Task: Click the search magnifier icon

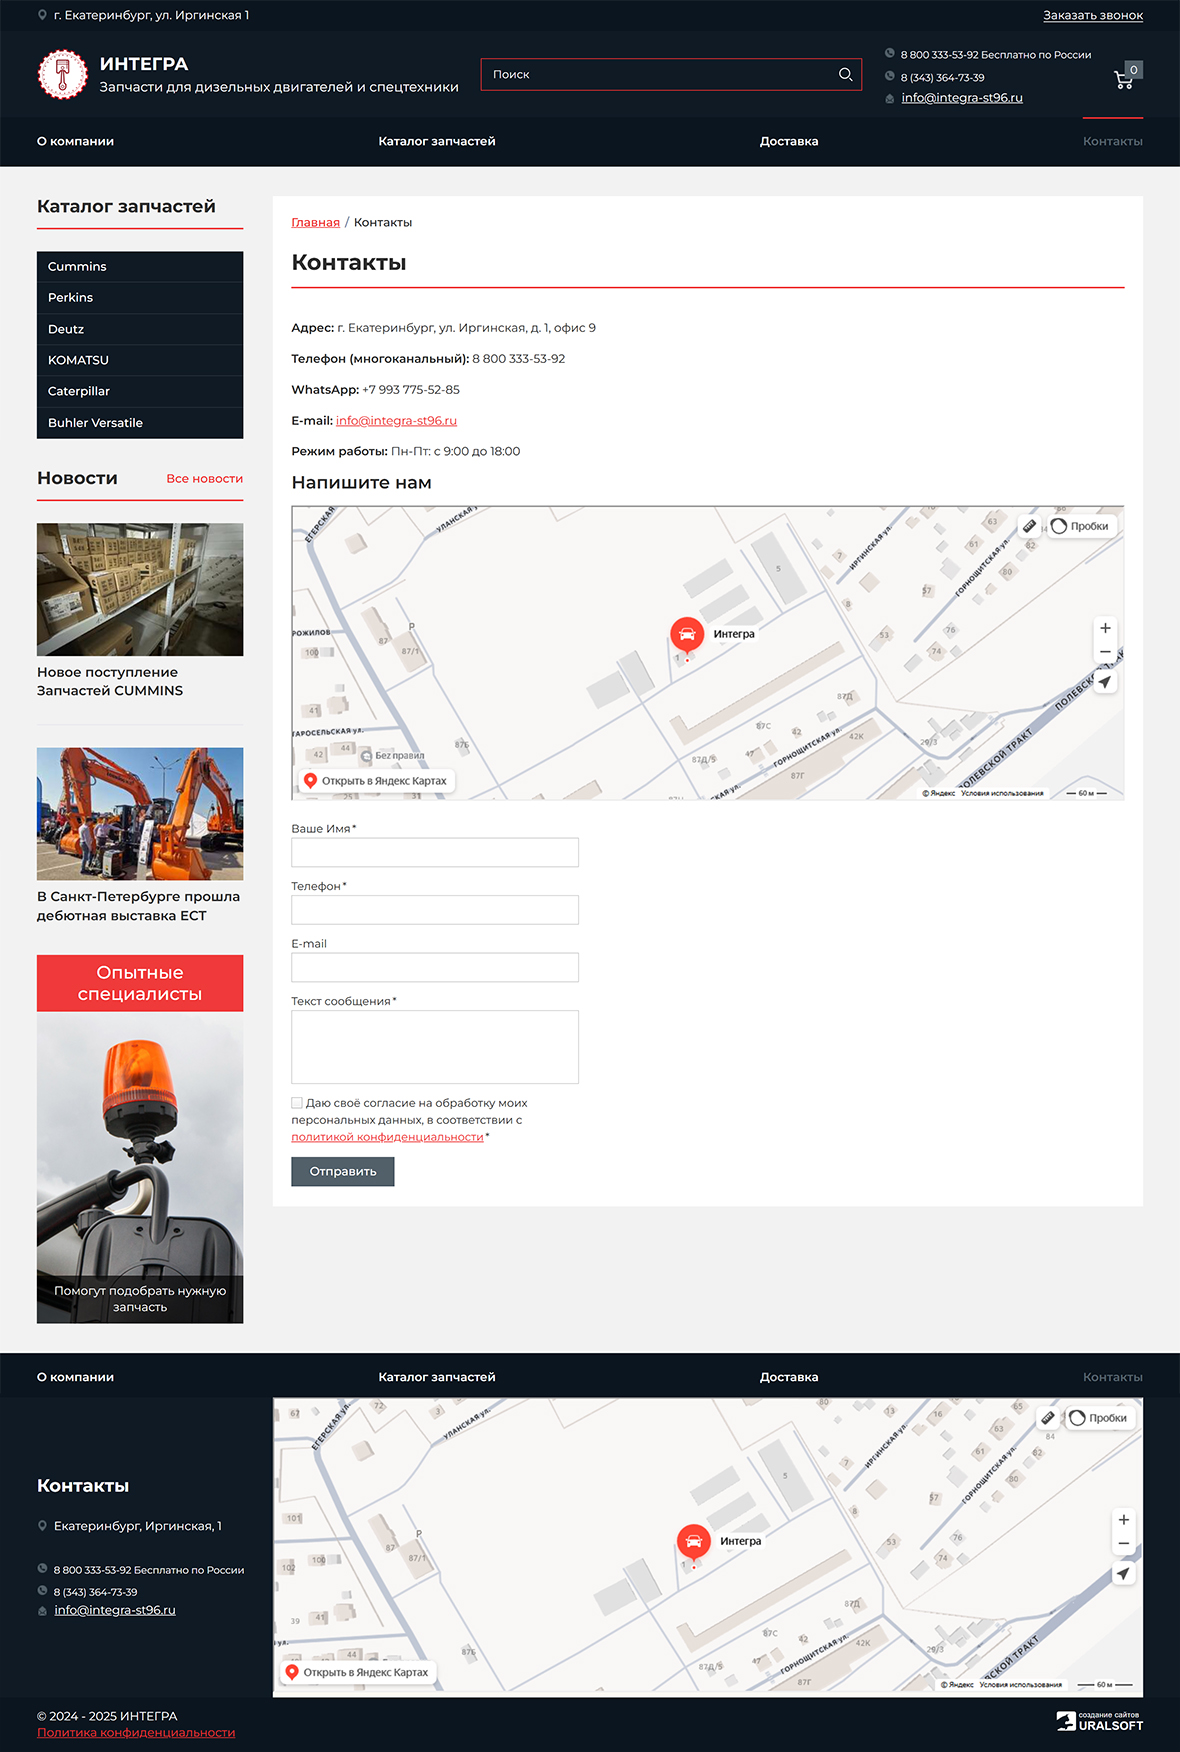Action: click(845, 74)
